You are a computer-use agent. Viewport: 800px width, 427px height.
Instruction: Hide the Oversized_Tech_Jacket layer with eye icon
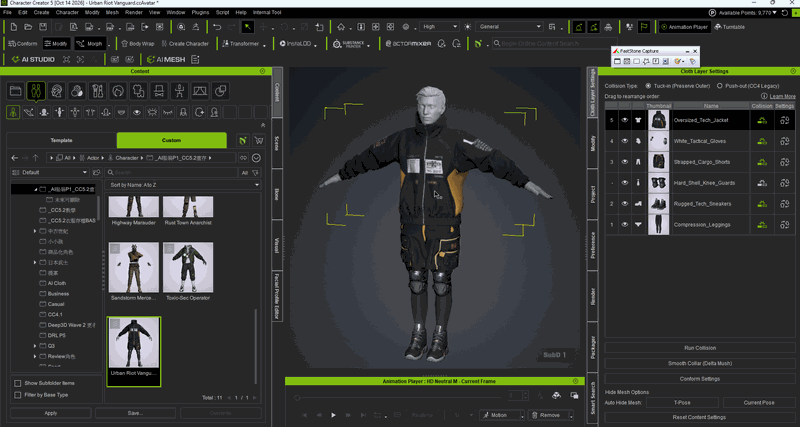pyautogui.click(x=624, y=120)
